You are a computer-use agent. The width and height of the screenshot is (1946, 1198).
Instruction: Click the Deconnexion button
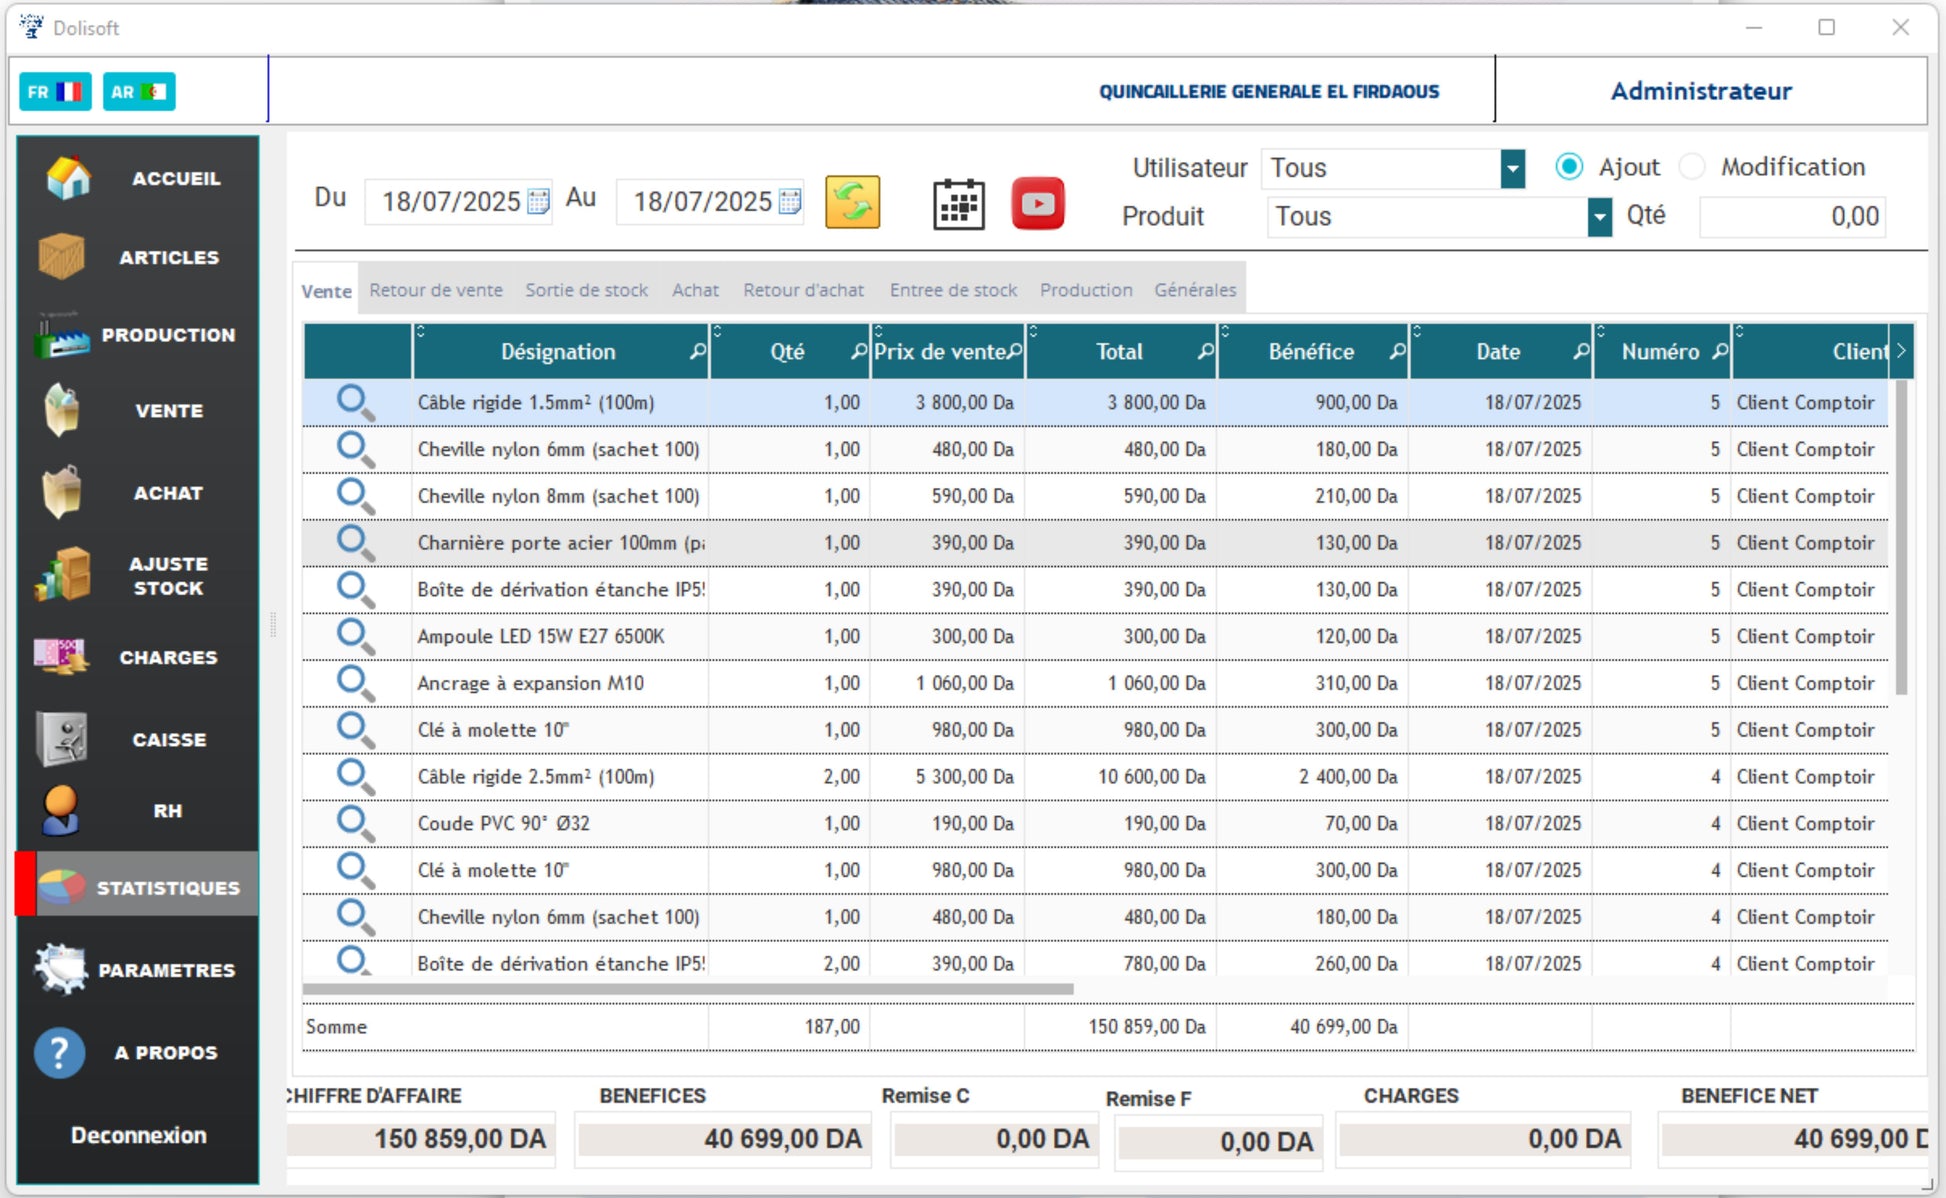pos(139,1135)
